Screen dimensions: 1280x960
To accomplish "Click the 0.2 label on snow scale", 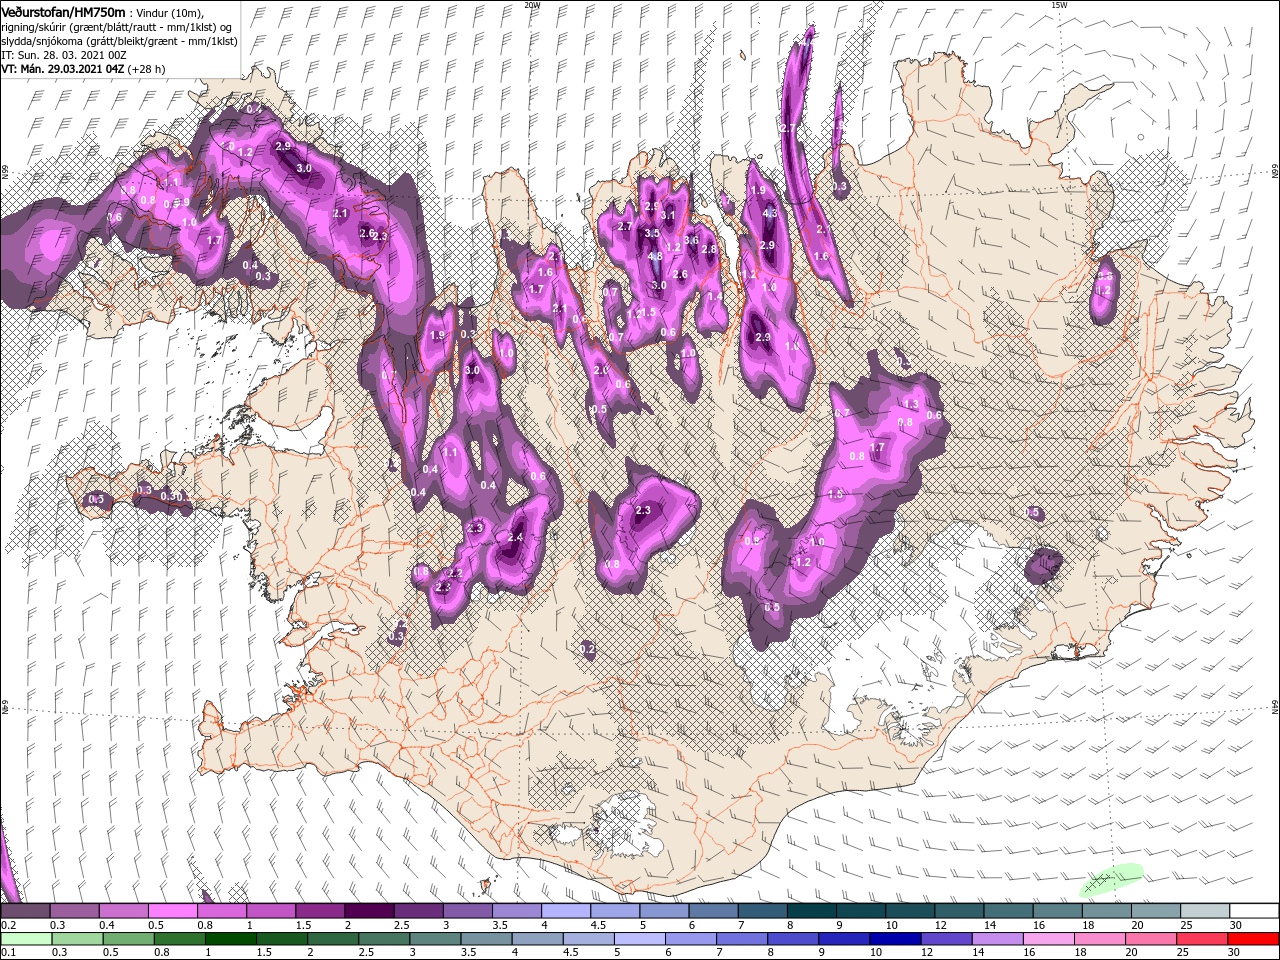I will (x=7, y=925).
